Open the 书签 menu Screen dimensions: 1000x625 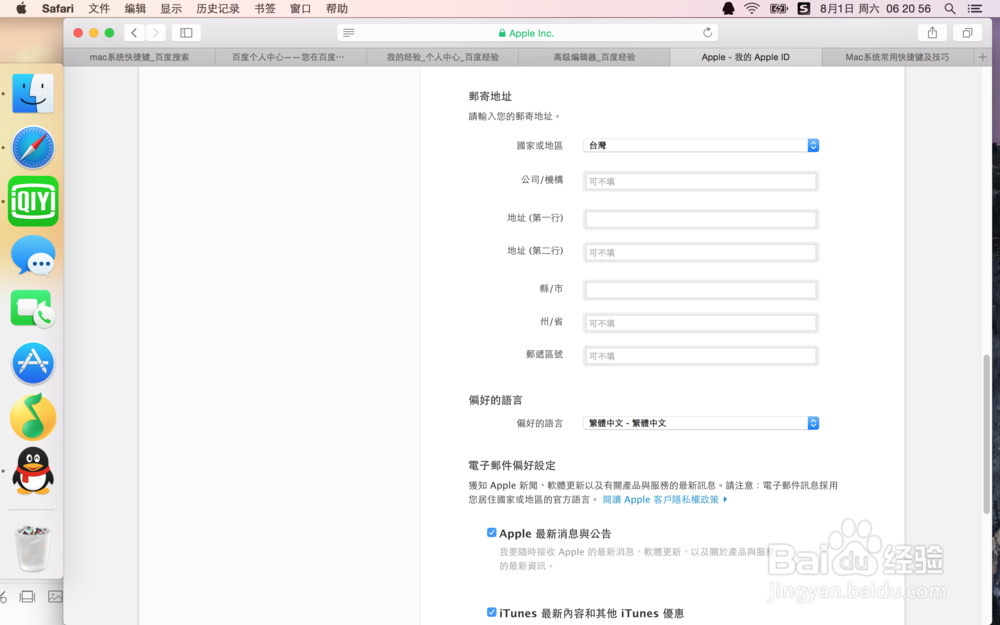tap(265, 8)
